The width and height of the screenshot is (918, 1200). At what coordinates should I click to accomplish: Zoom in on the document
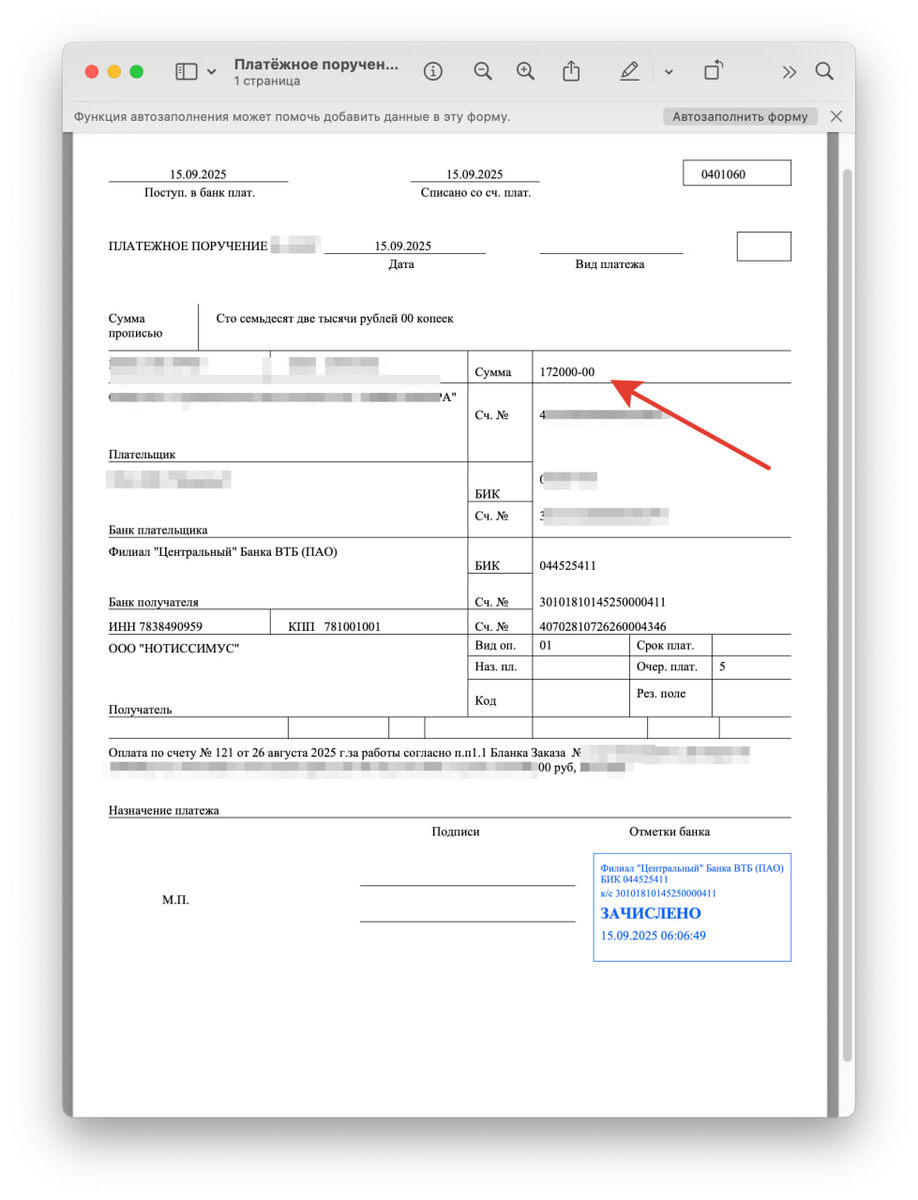(x=526, y=71)
